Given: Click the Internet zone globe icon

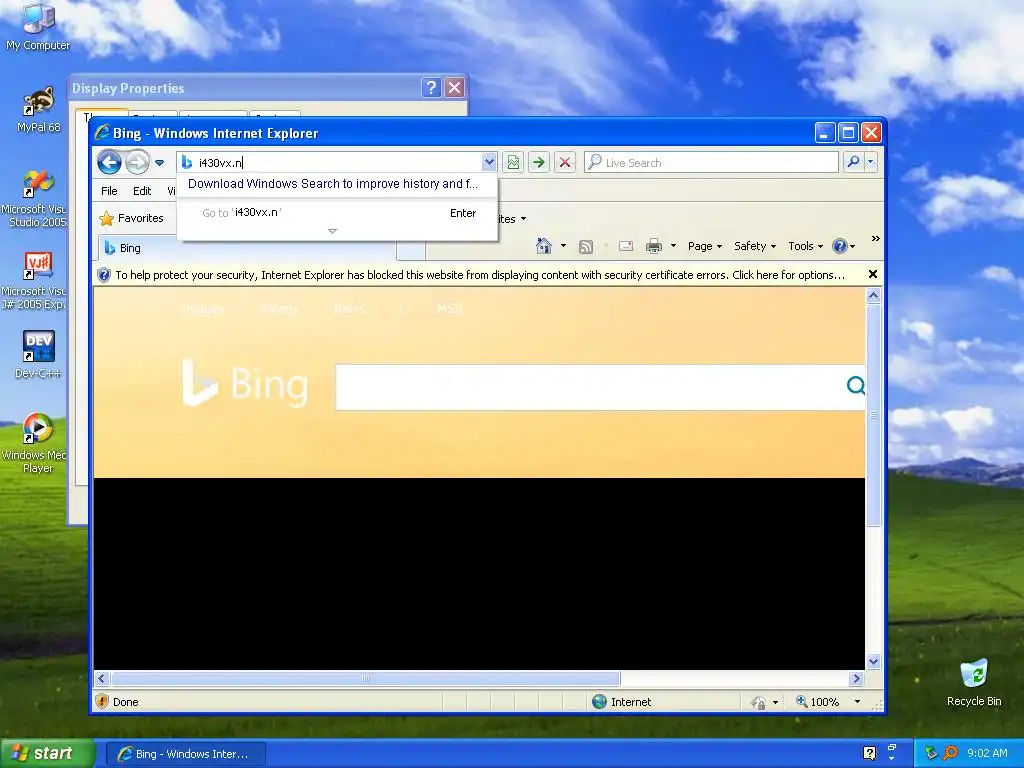Looking at the screenshot, I should coord(599,701).
